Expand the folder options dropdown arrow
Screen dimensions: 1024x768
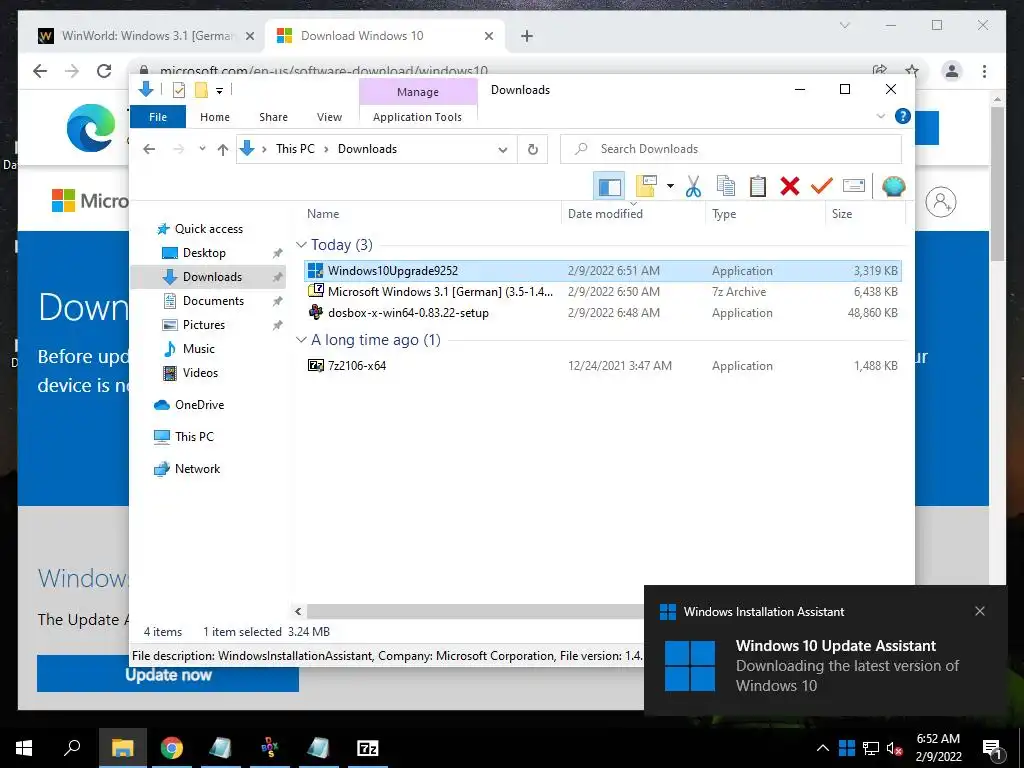(x=670, y=186)
